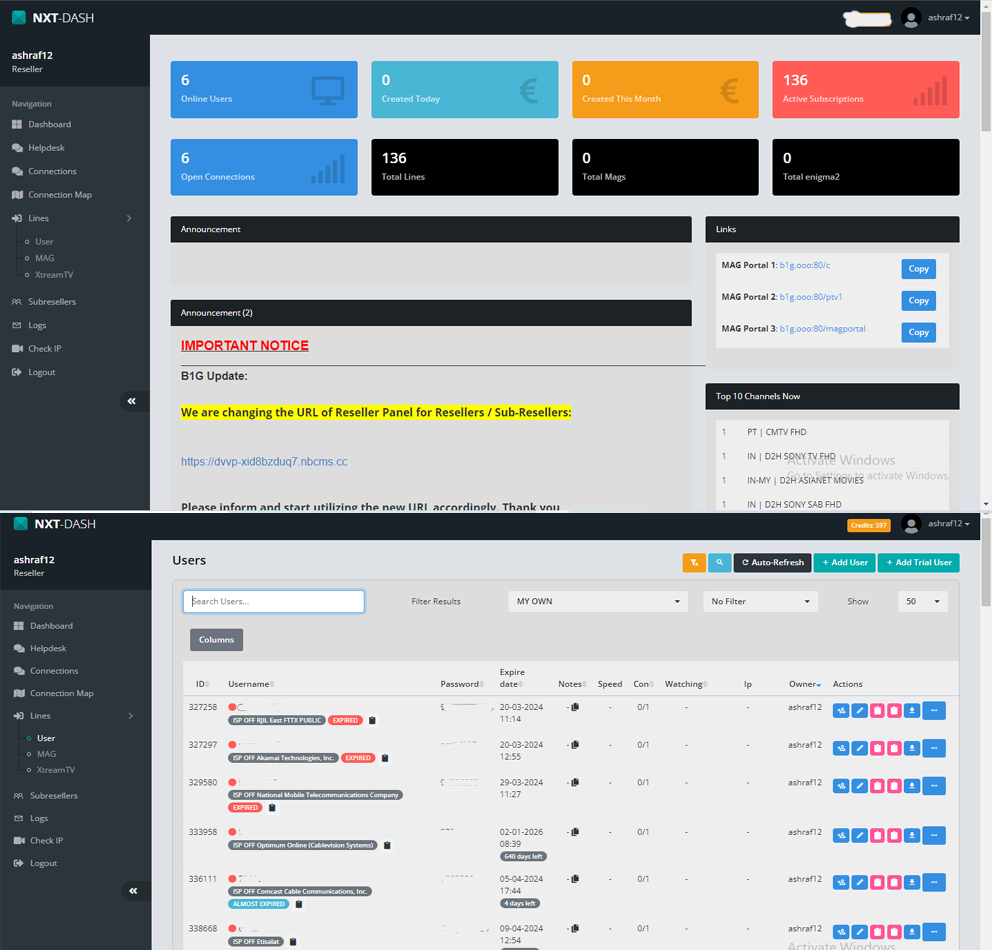Open the MY OWN filter results dropdown
The width and height of the screenshot is (992, 950).
point(598,601)
